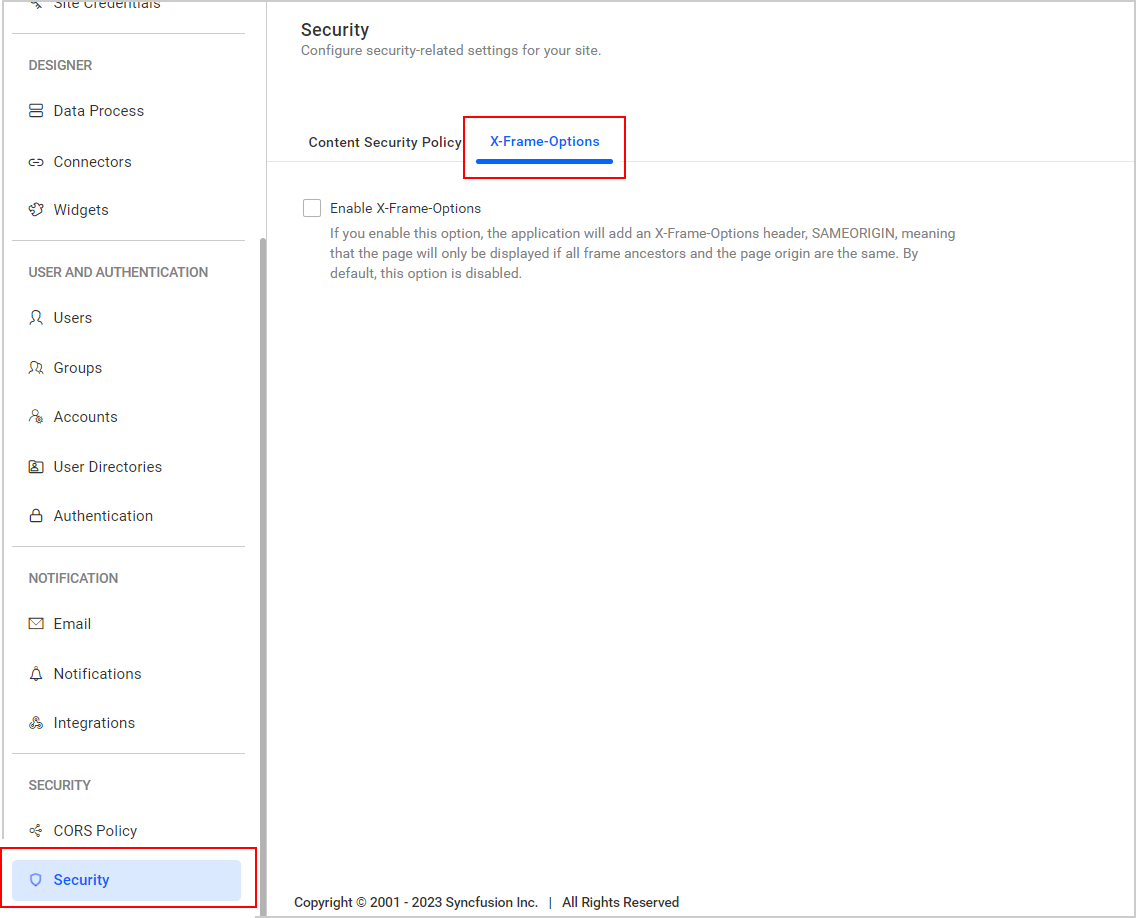Click the Authentication padlock icon

click(x=36, y=515)
